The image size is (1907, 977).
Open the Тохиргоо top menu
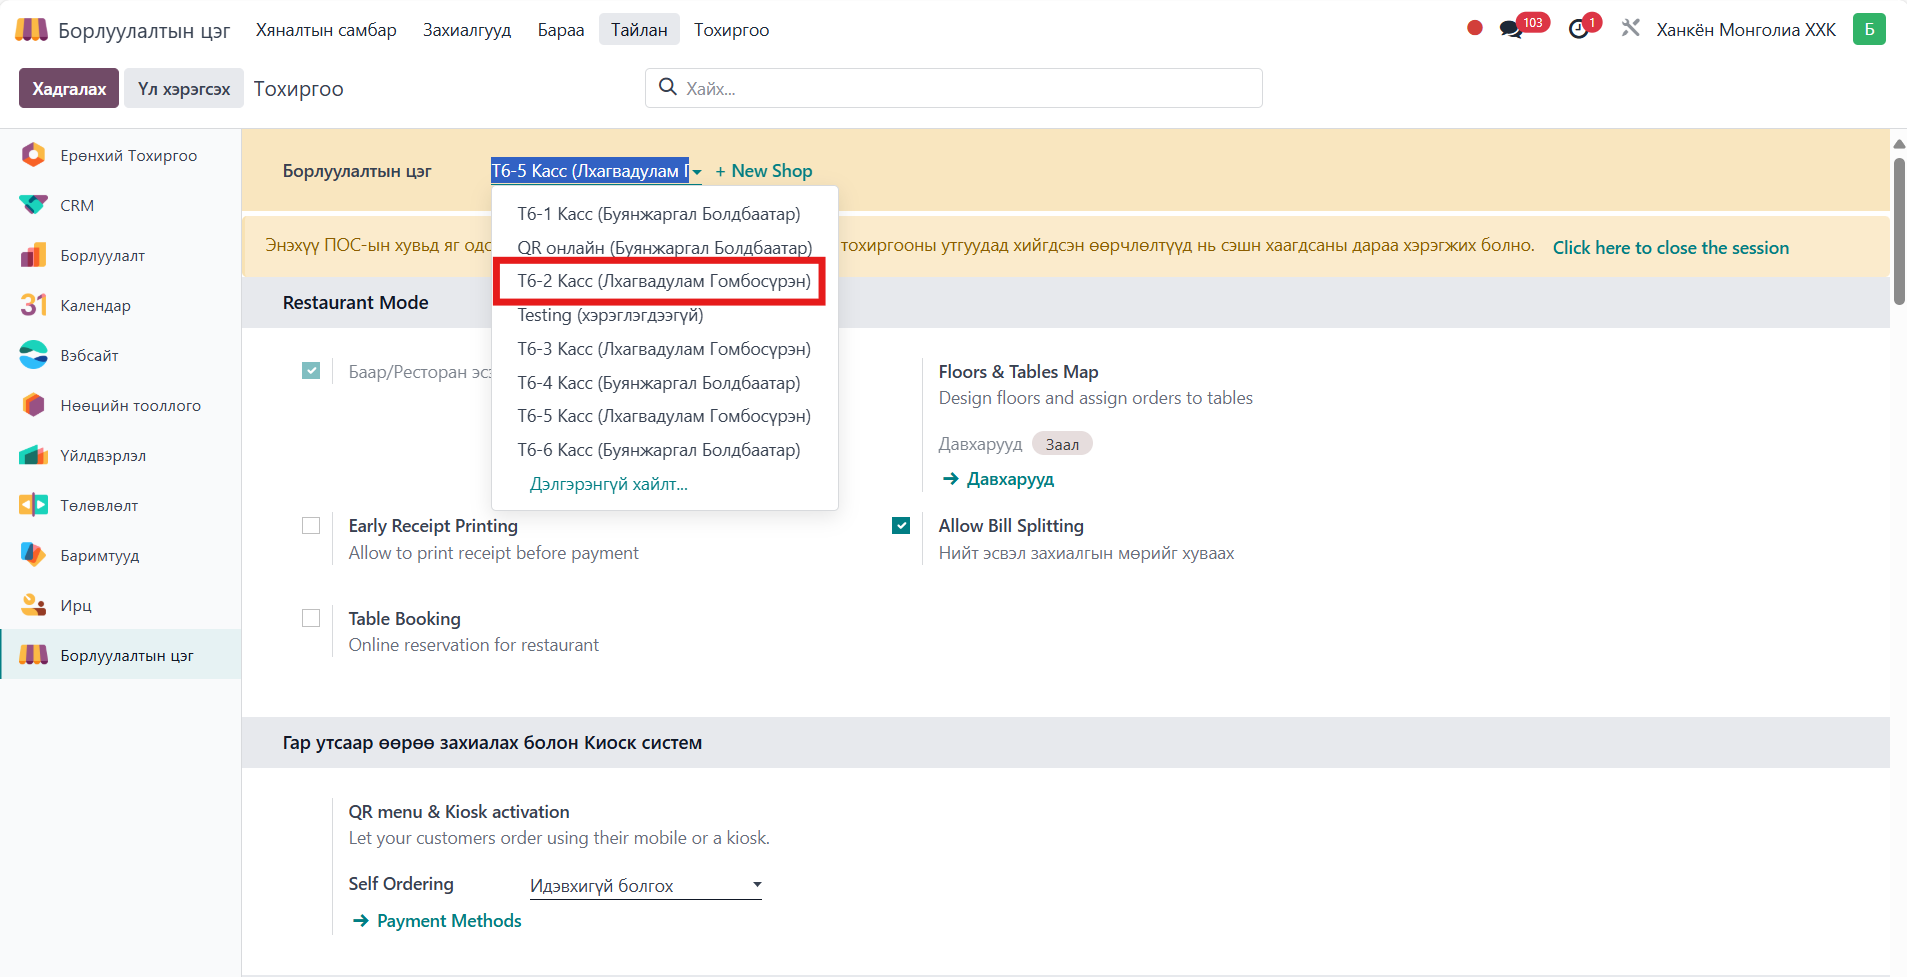pyautogui.click(x=732, y=30)
